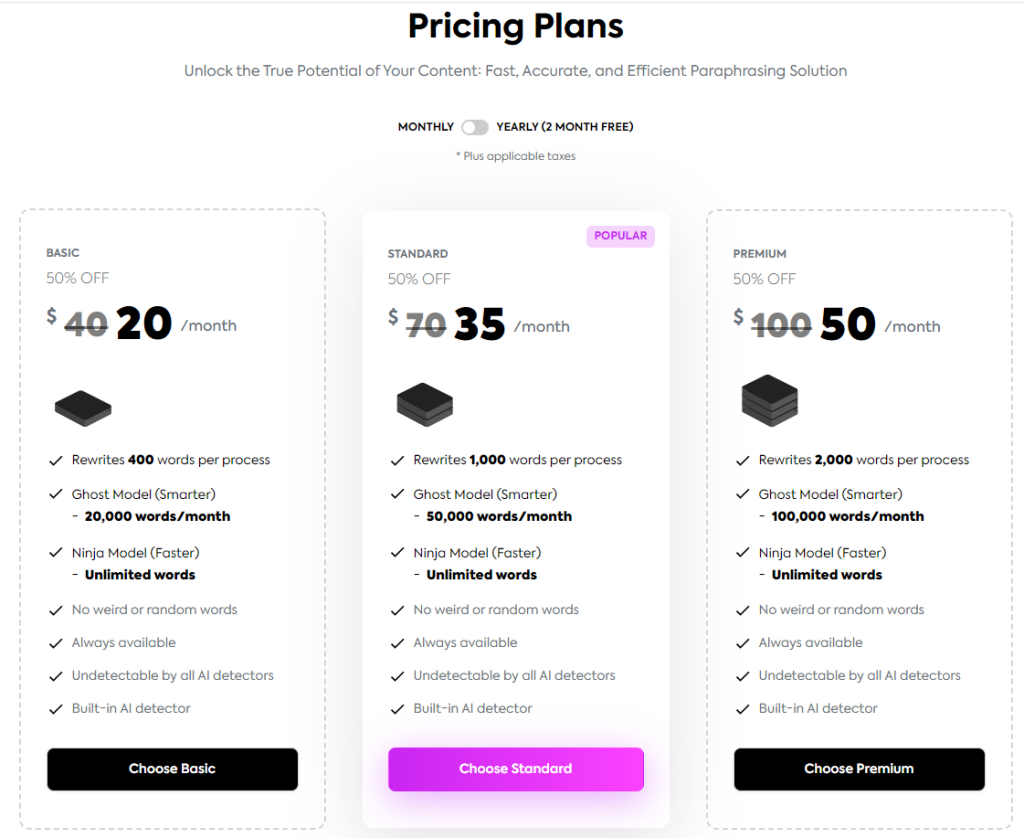Click the checkmark beside 'Rewrites 400 words per process'

tap(57, 459)
